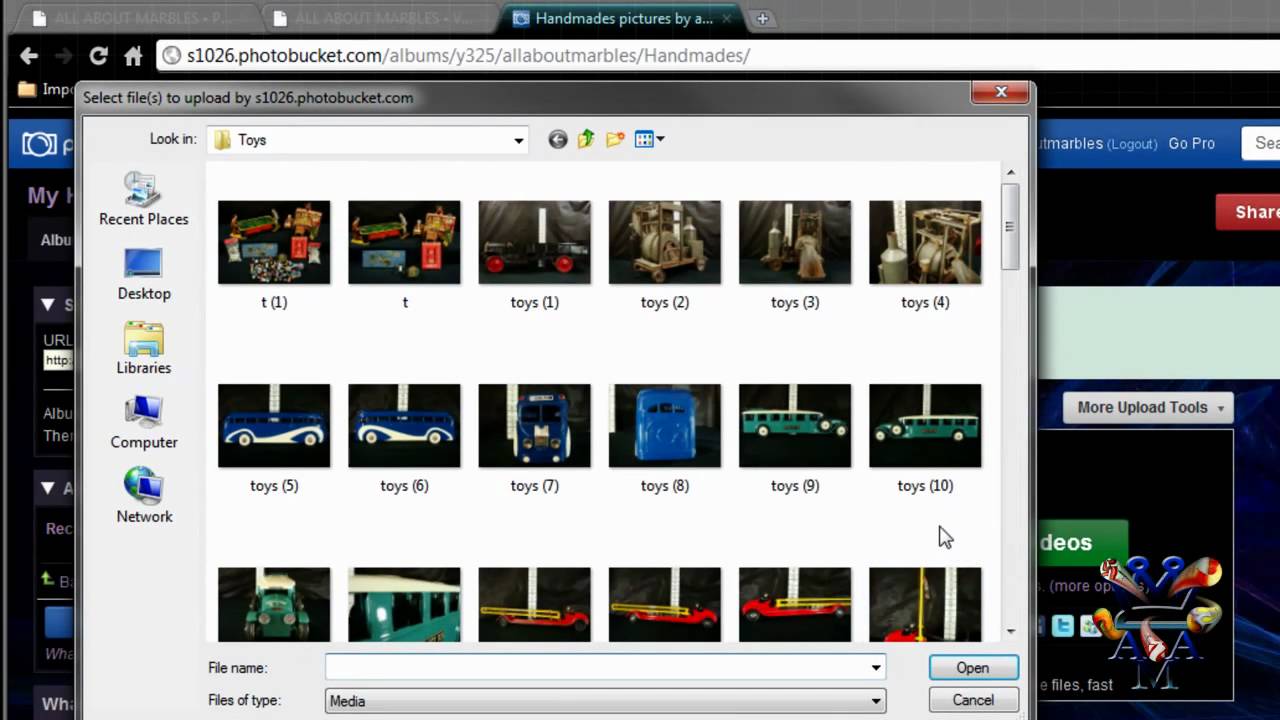The image size is (1280, 720).
Task: Click the Photobucket camera logo
Action: (x=40, y=144)
